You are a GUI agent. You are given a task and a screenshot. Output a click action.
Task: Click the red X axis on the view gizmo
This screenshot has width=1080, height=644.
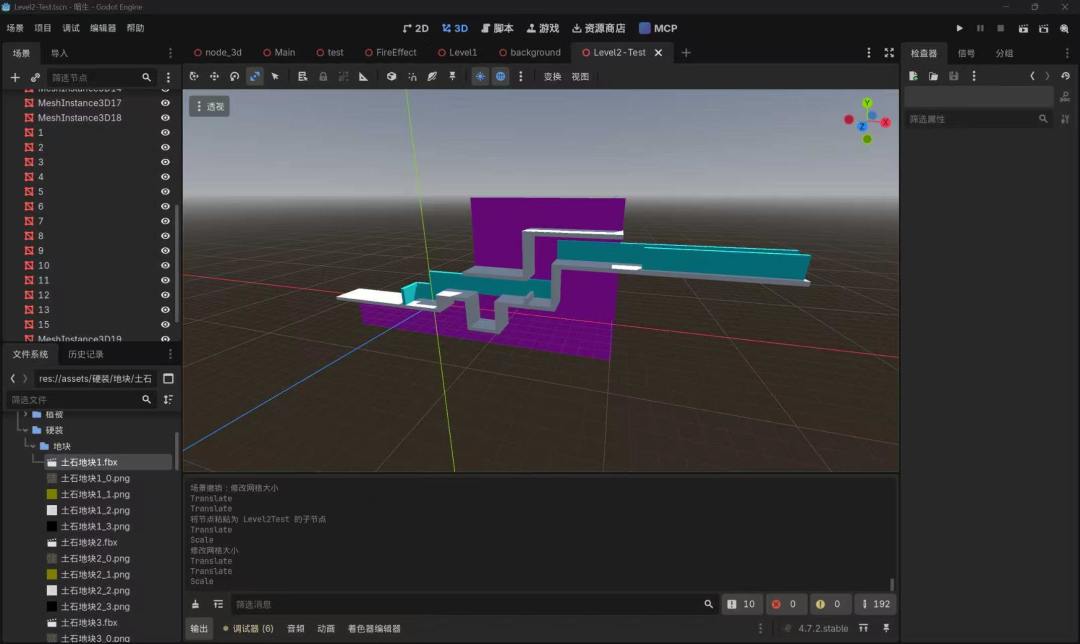click(x=886, y=123)
